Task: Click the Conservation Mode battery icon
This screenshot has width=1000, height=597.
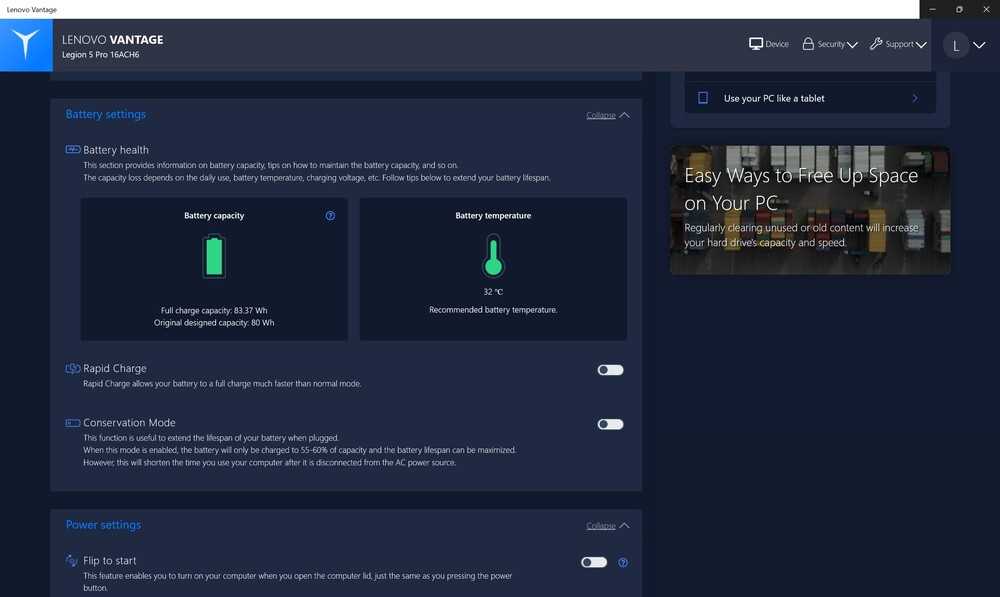Action: point(73,423)
